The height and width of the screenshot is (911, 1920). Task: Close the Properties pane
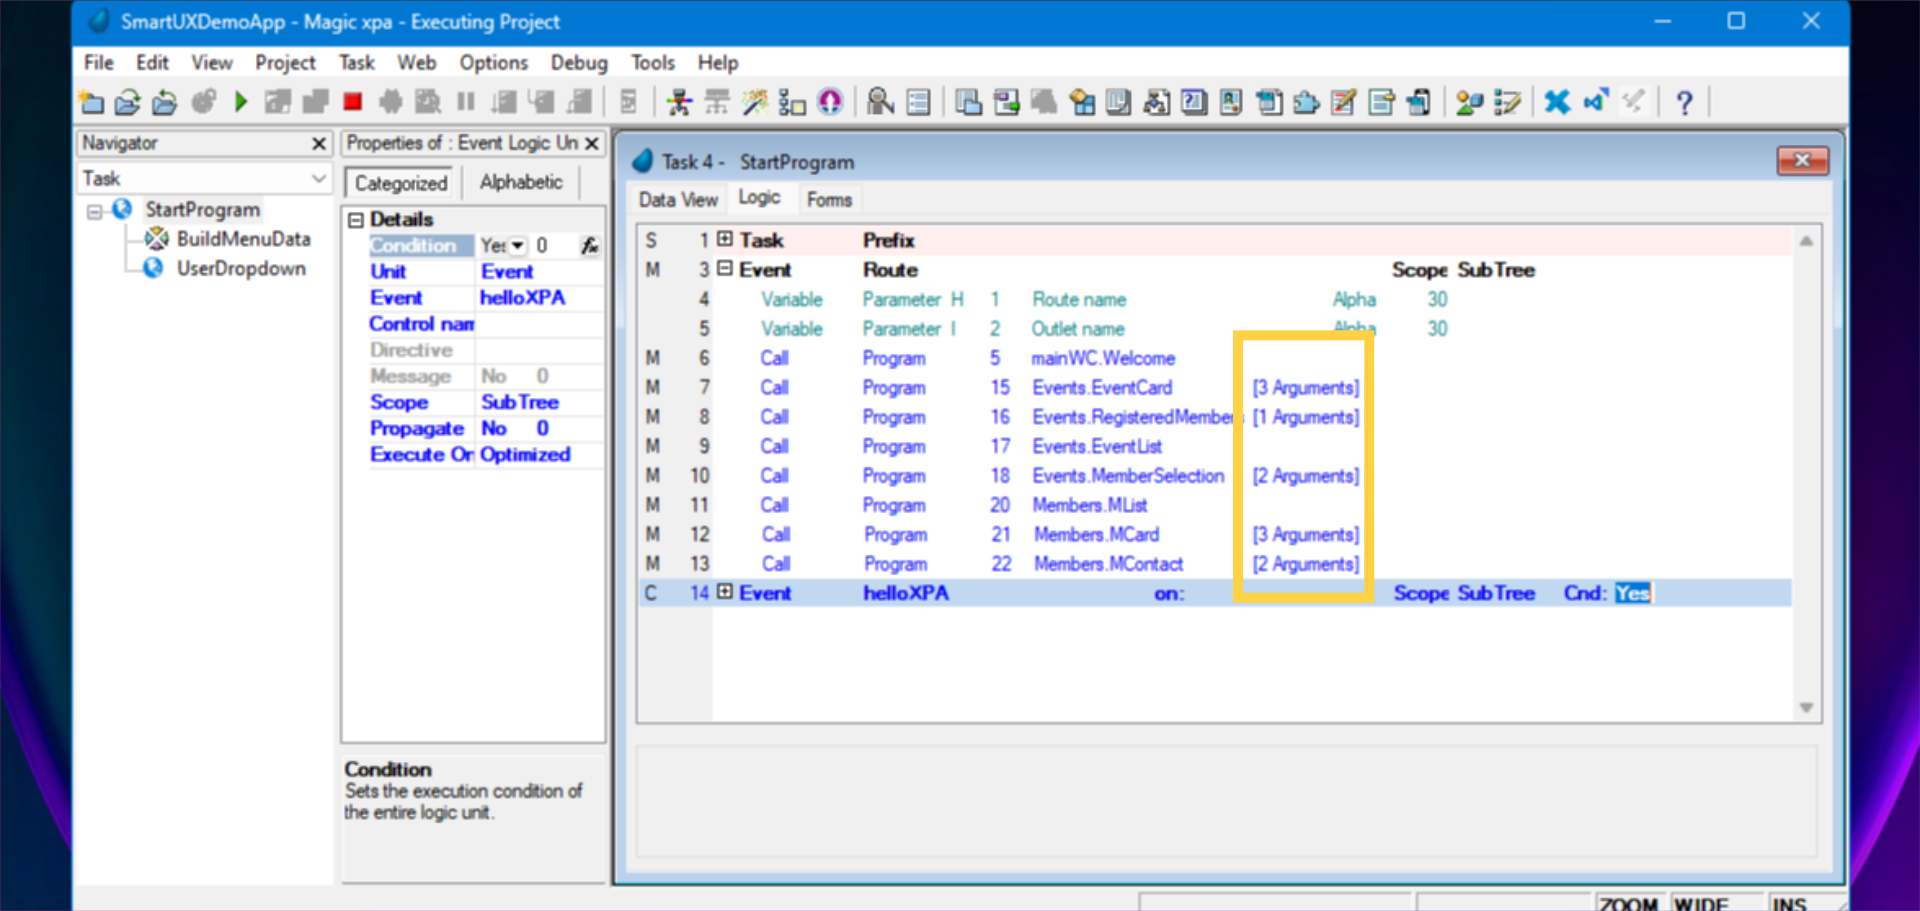pyautogui.click(x=592, y=143)
